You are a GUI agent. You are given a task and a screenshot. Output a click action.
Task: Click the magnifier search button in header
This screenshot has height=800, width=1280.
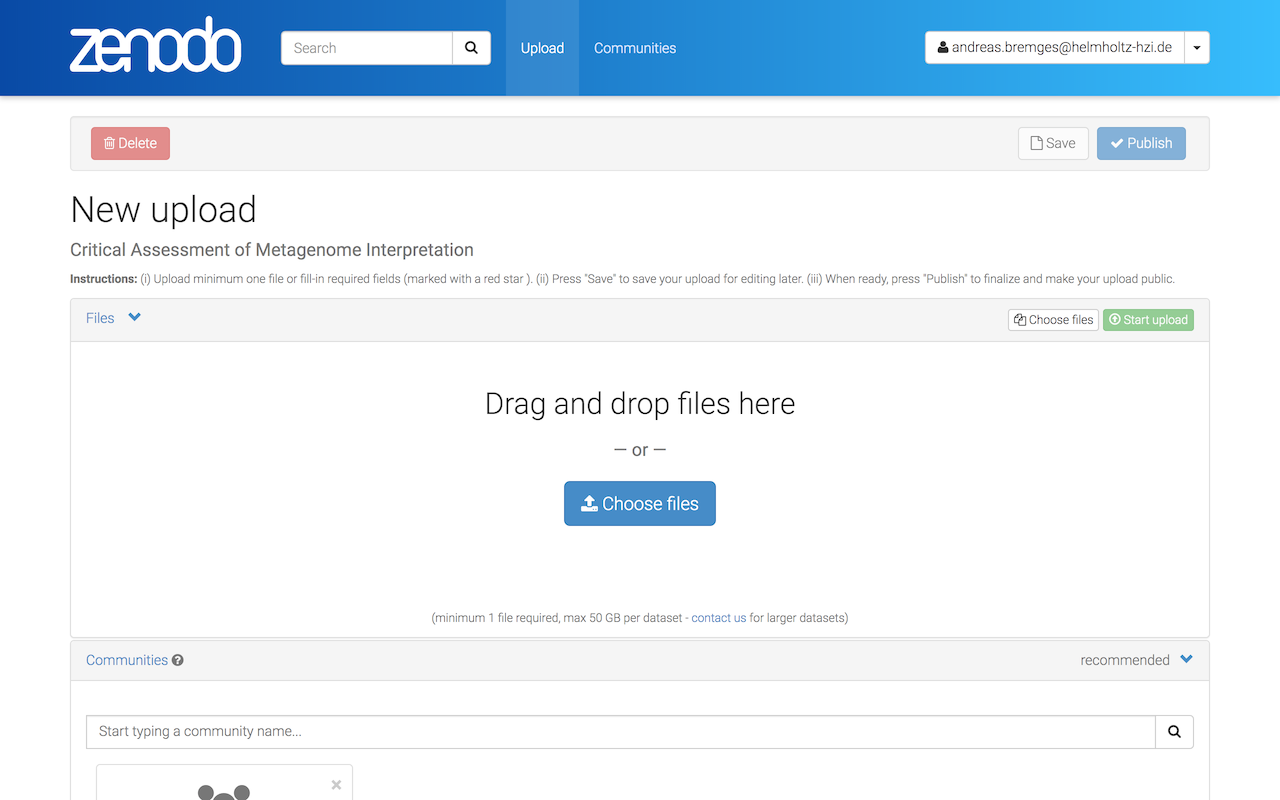(471, 48)
